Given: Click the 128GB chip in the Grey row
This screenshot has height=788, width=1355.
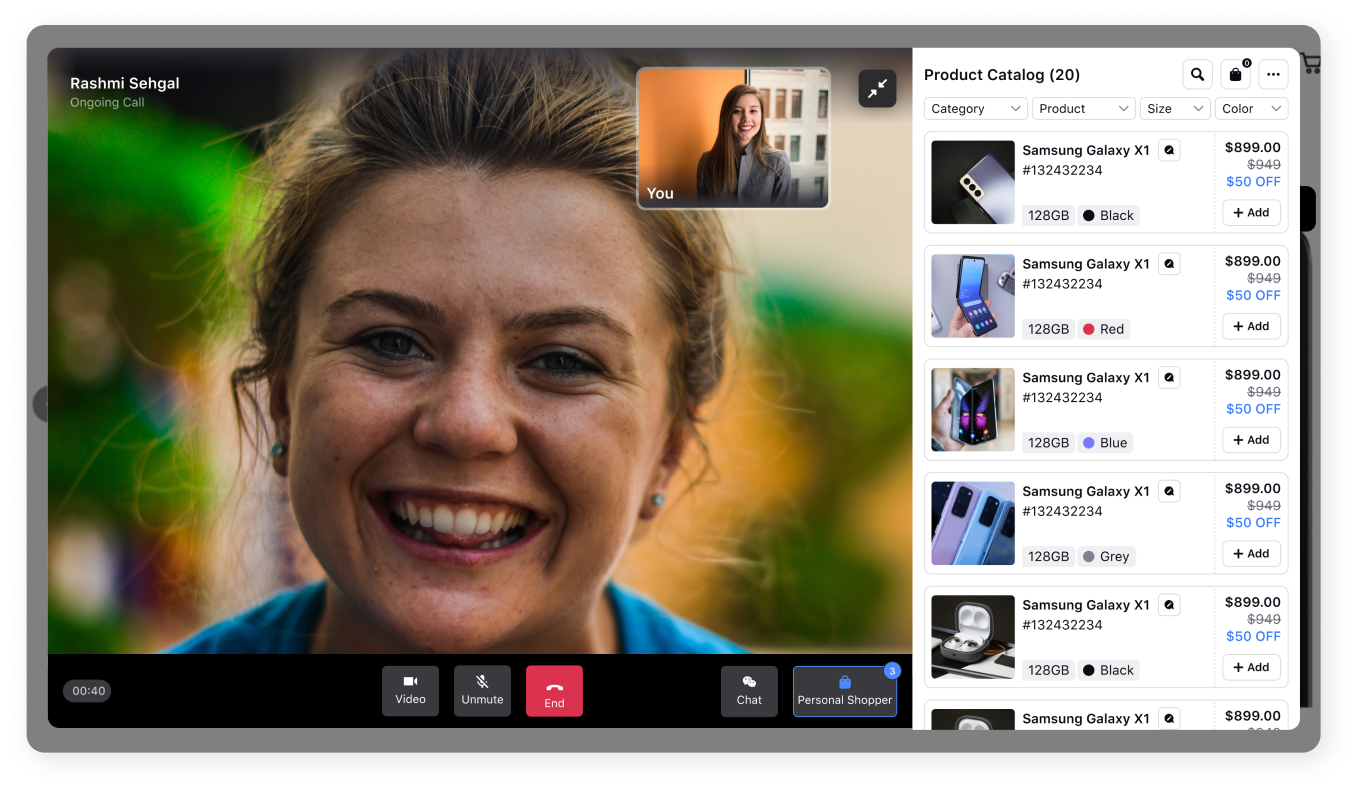Looking at the screenshot, I should pos(1048,557).
